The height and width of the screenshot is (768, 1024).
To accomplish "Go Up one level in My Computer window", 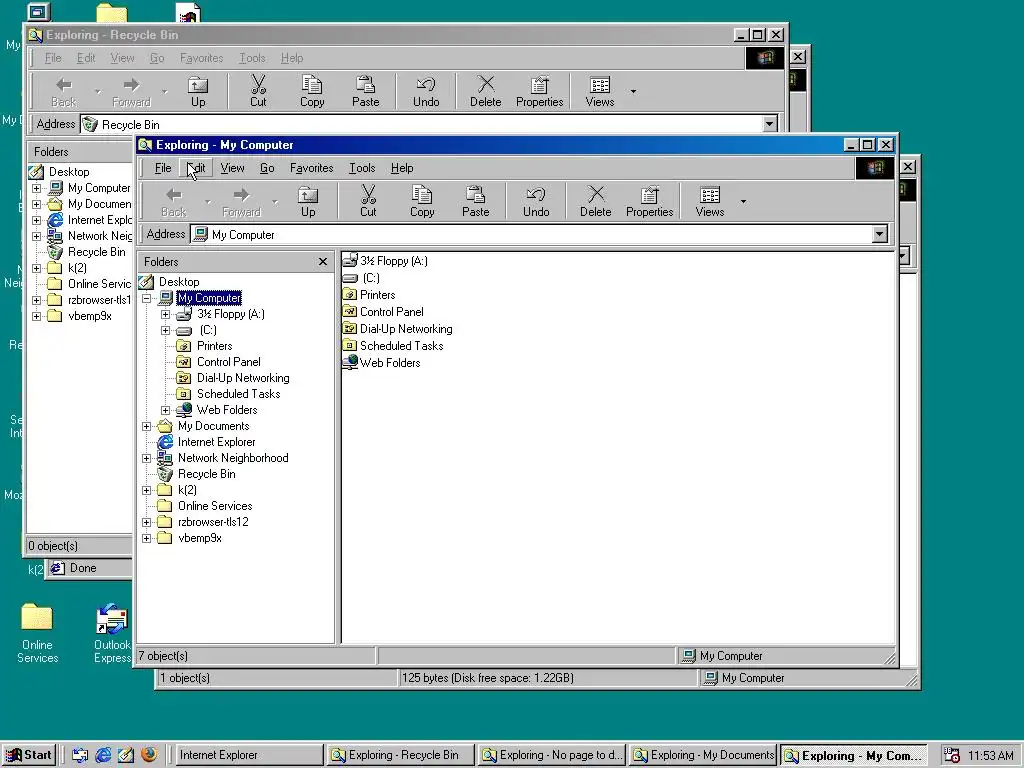I will [308, 200].
